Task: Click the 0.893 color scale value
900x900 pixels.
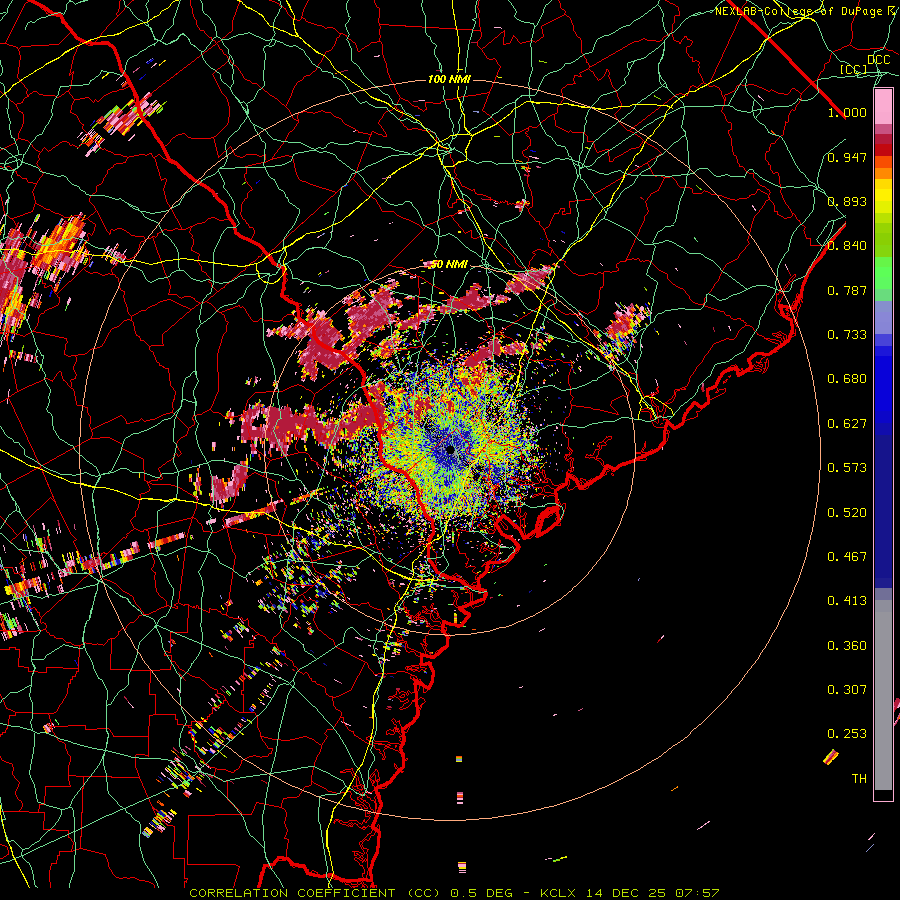Action: click(847, 201)
